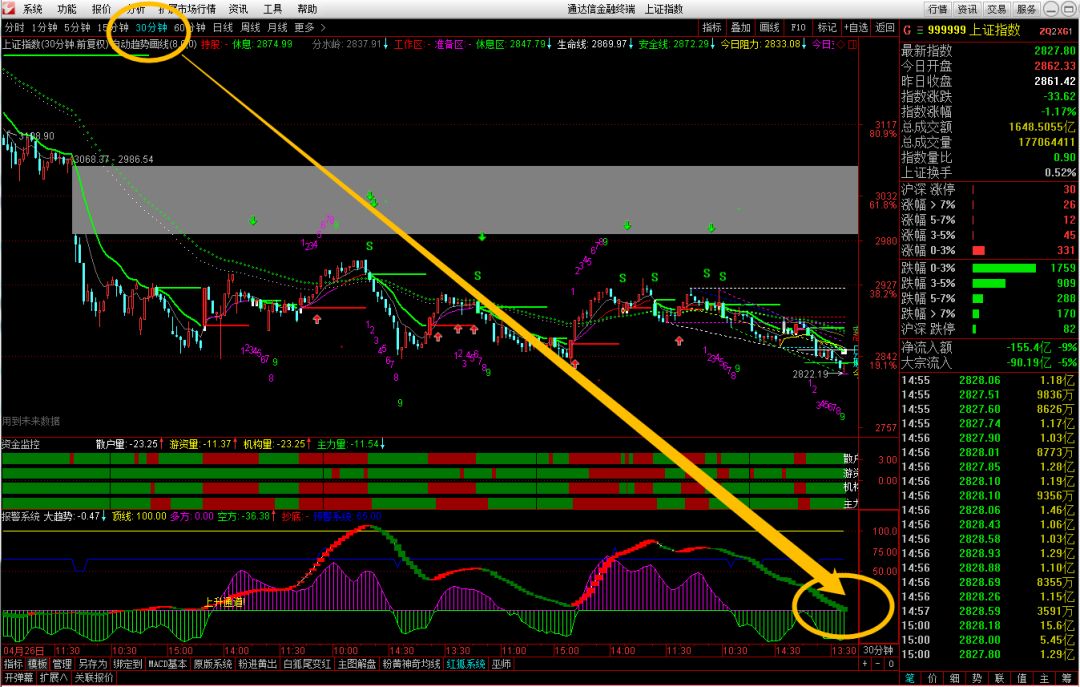Image resolution: width=1080 pixels, height=687 pixels.
Task: Open the 功能 menu
Action: 67,8
